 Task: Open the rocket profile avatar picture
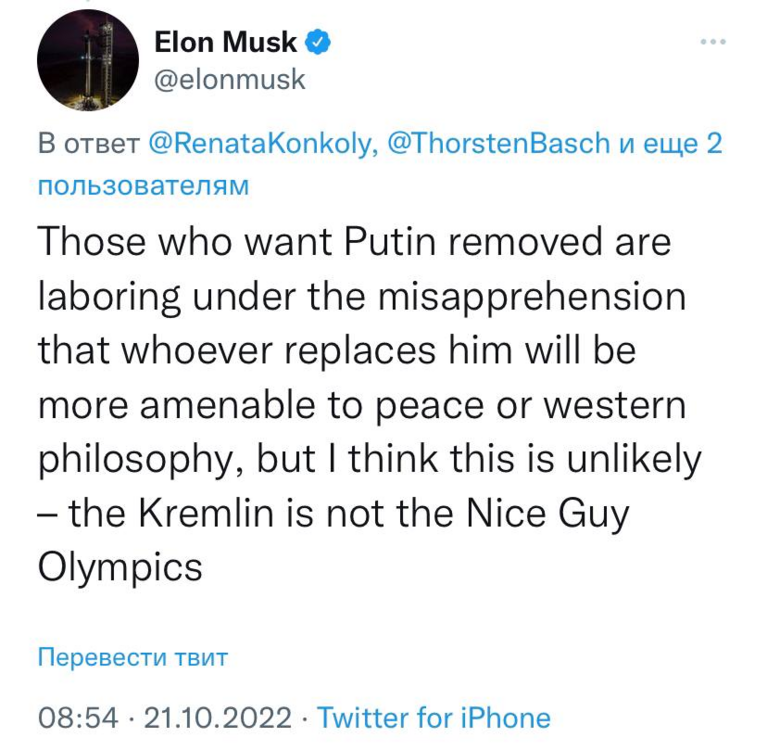click(87, 60)
